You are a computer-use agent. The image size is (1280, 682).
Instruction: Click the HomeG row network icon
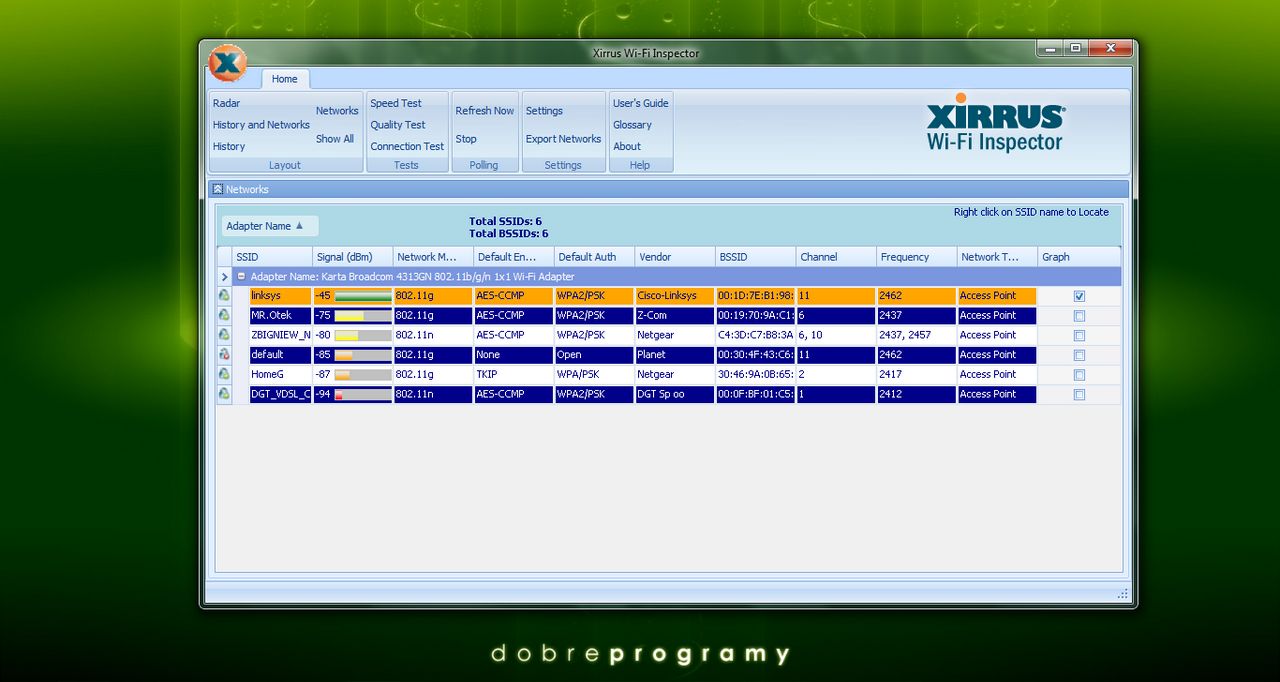click(224, 374)
